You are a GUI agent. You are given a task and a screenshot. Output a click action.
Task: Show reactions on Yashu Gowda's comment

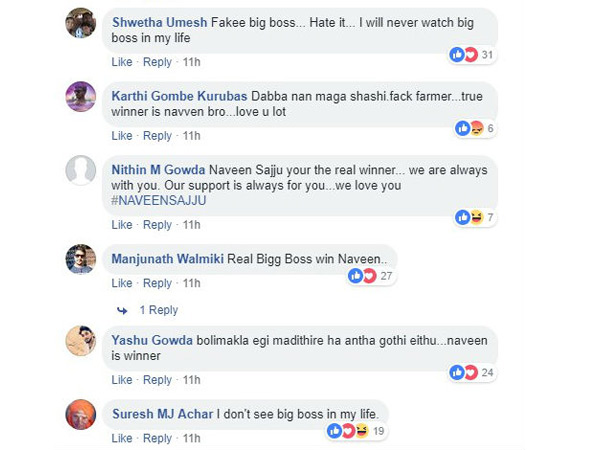coord(473,372)
